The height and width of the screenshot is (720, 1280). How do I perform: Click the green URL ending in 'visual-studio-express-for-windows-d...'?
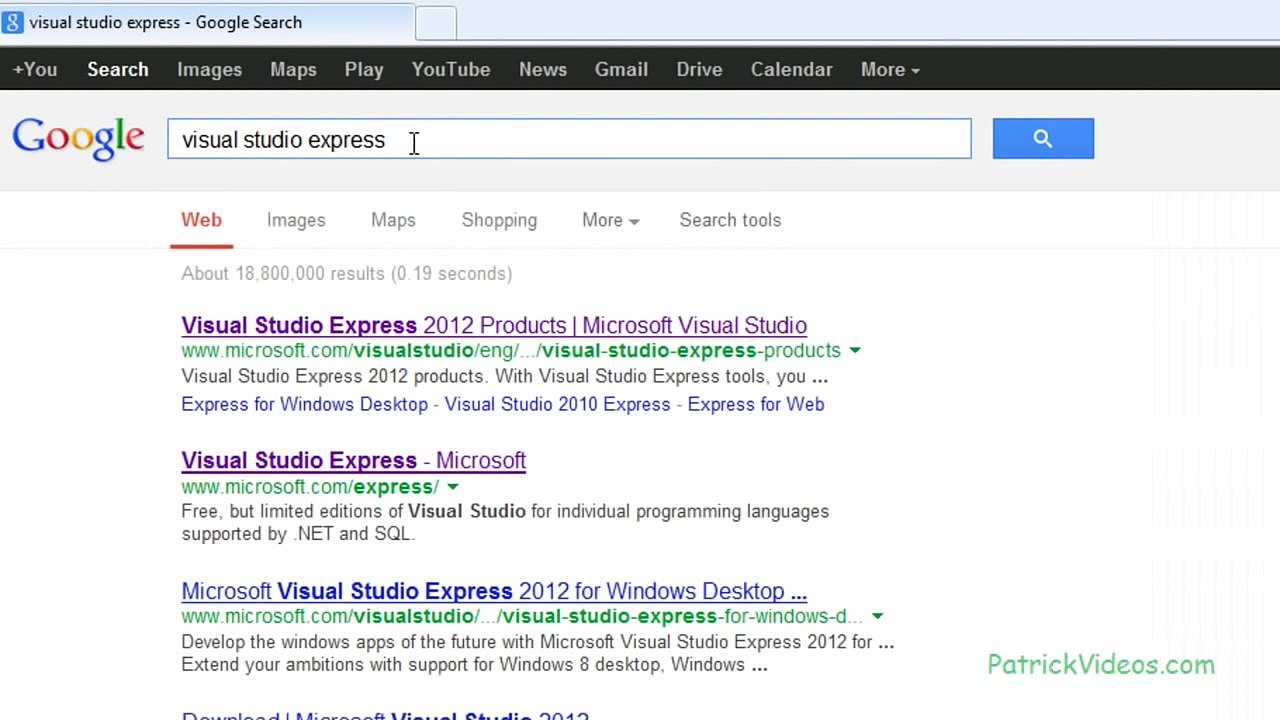pos(521,617)
